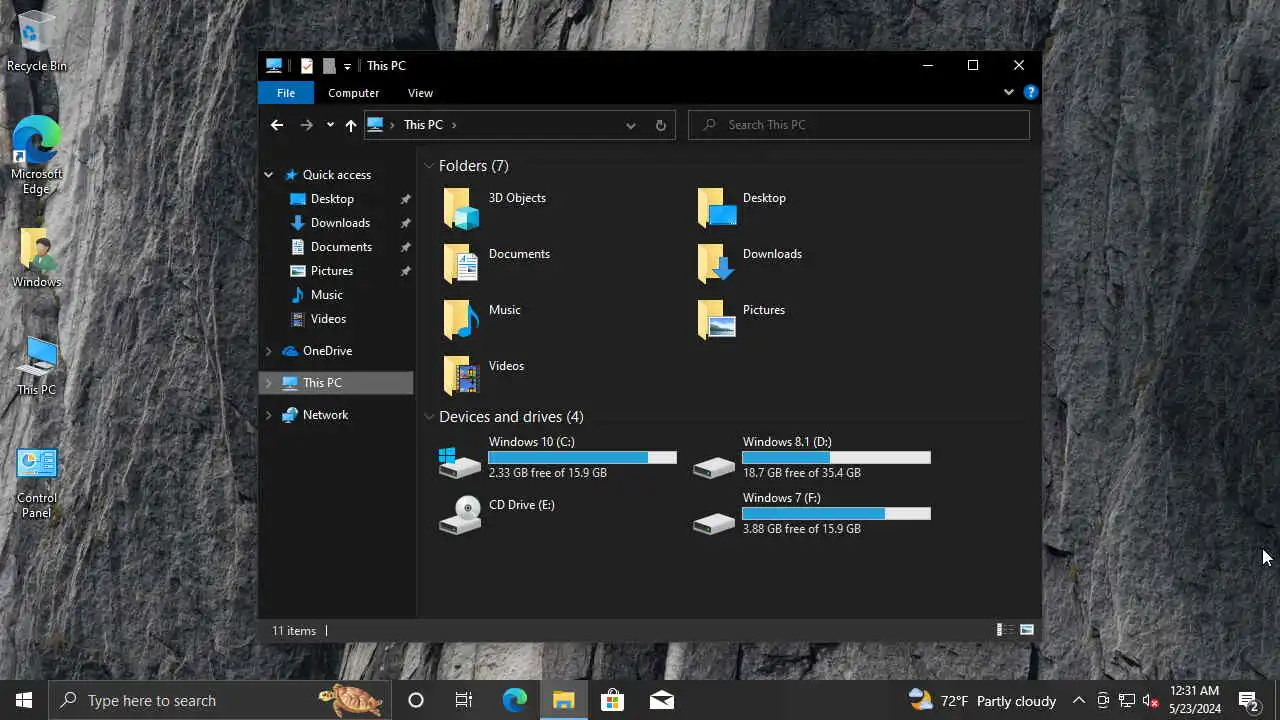Click the Forward navigation arrow
This screenshot has width=1280, height=720.
pos(307,125)
